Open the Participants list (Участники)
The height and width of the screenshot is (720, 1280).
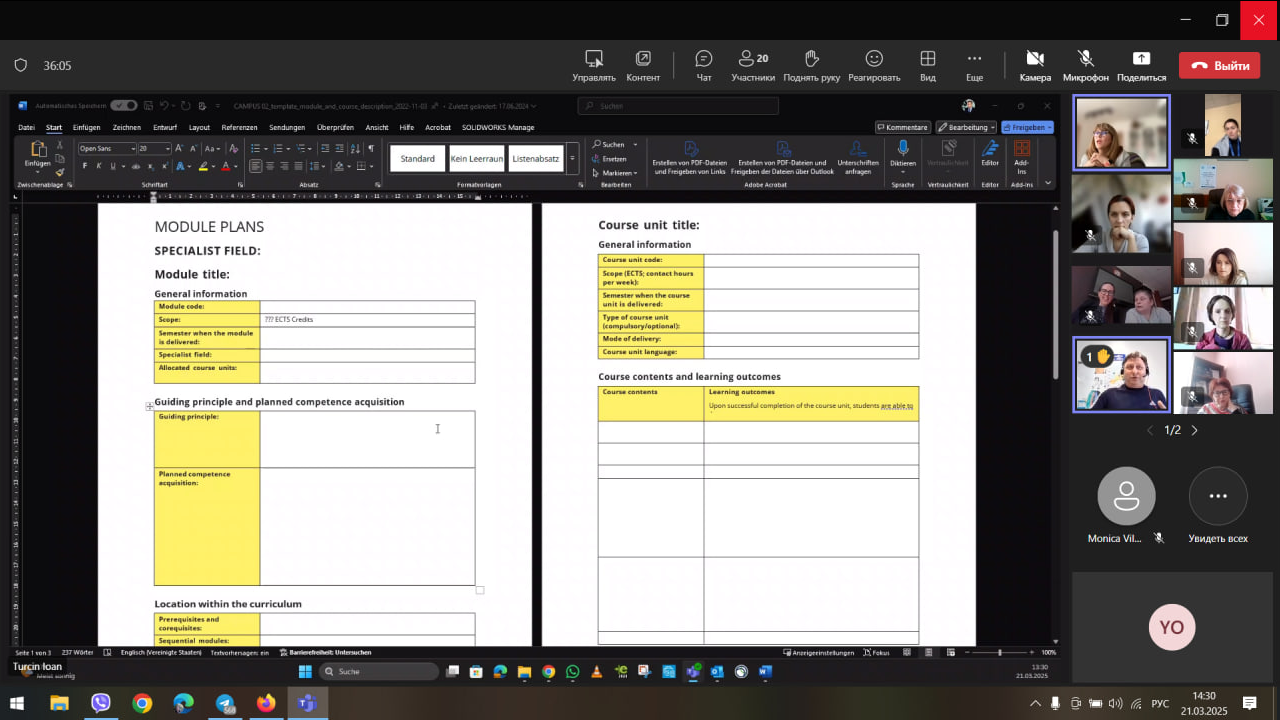[x=753, y=65]
